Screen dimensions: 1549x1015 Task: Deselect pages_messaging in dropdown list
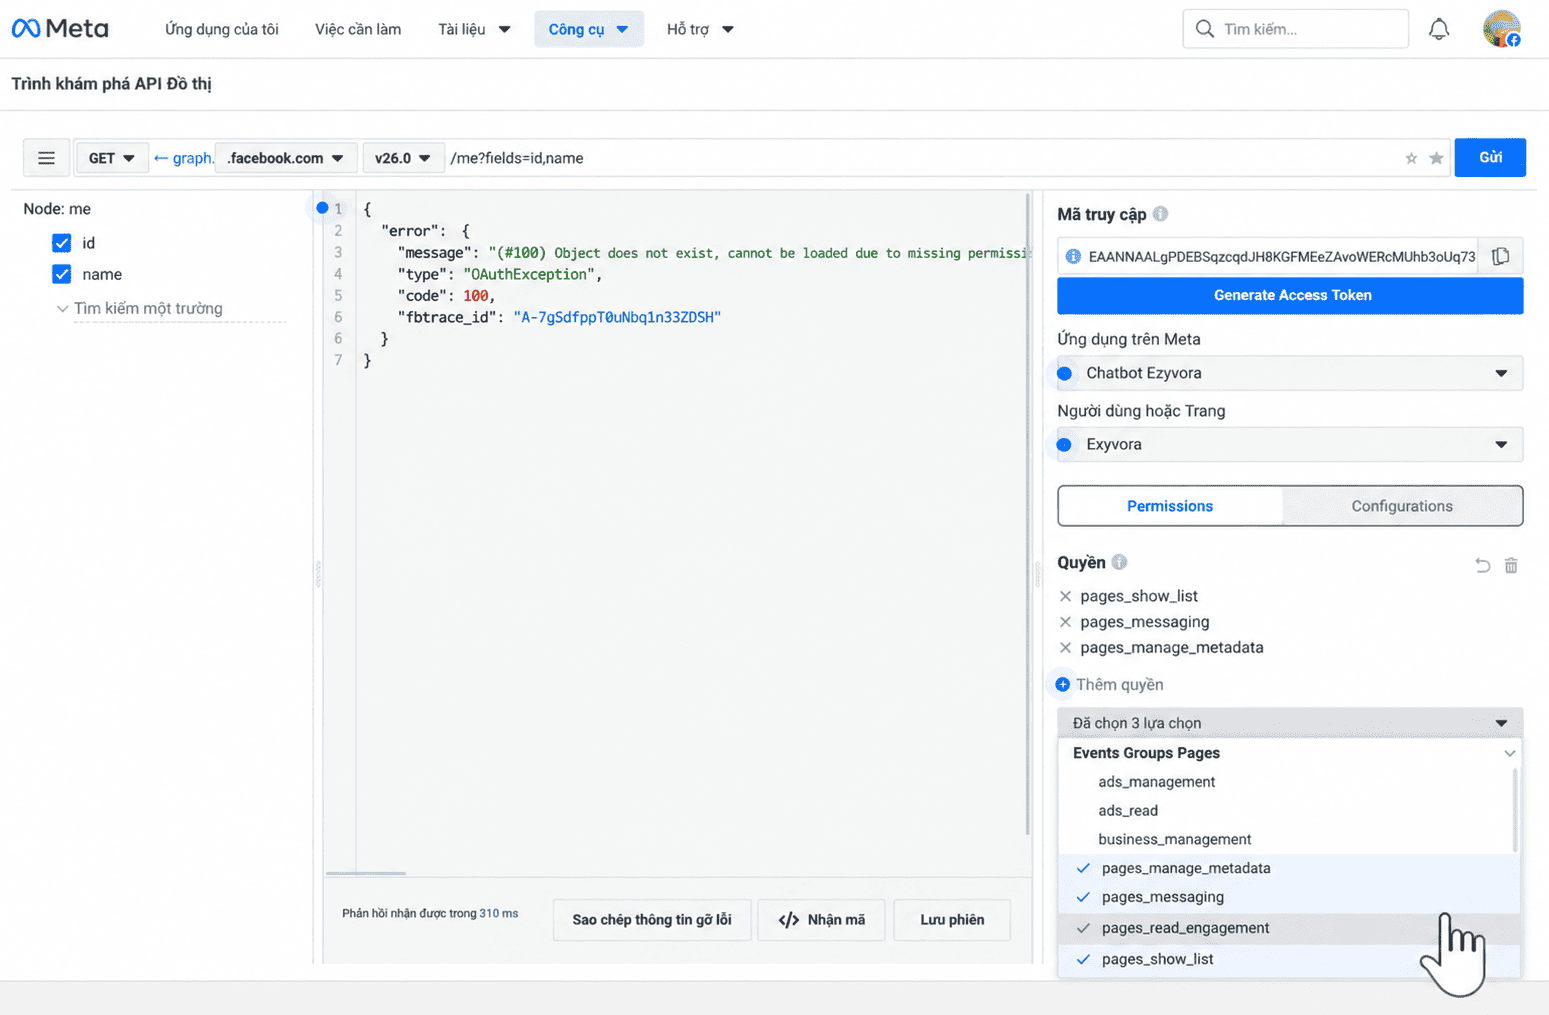click(x=1289, y=897)
